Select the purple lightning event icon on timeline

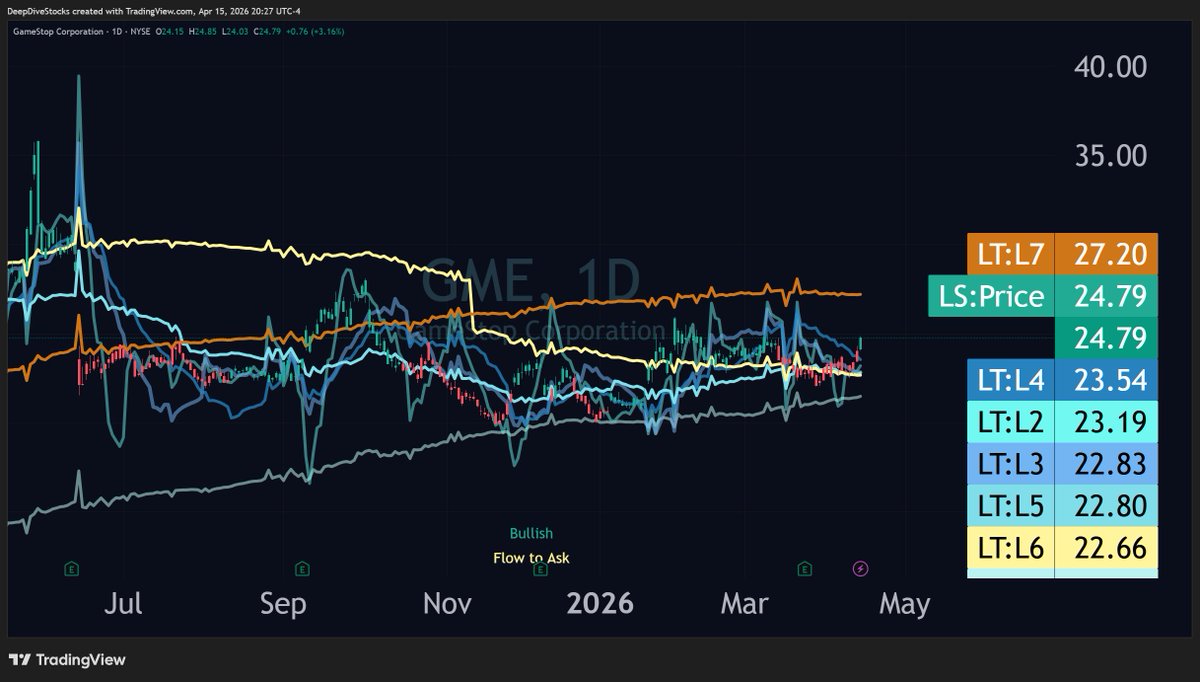pyautogui.click(x=858, y=570)
